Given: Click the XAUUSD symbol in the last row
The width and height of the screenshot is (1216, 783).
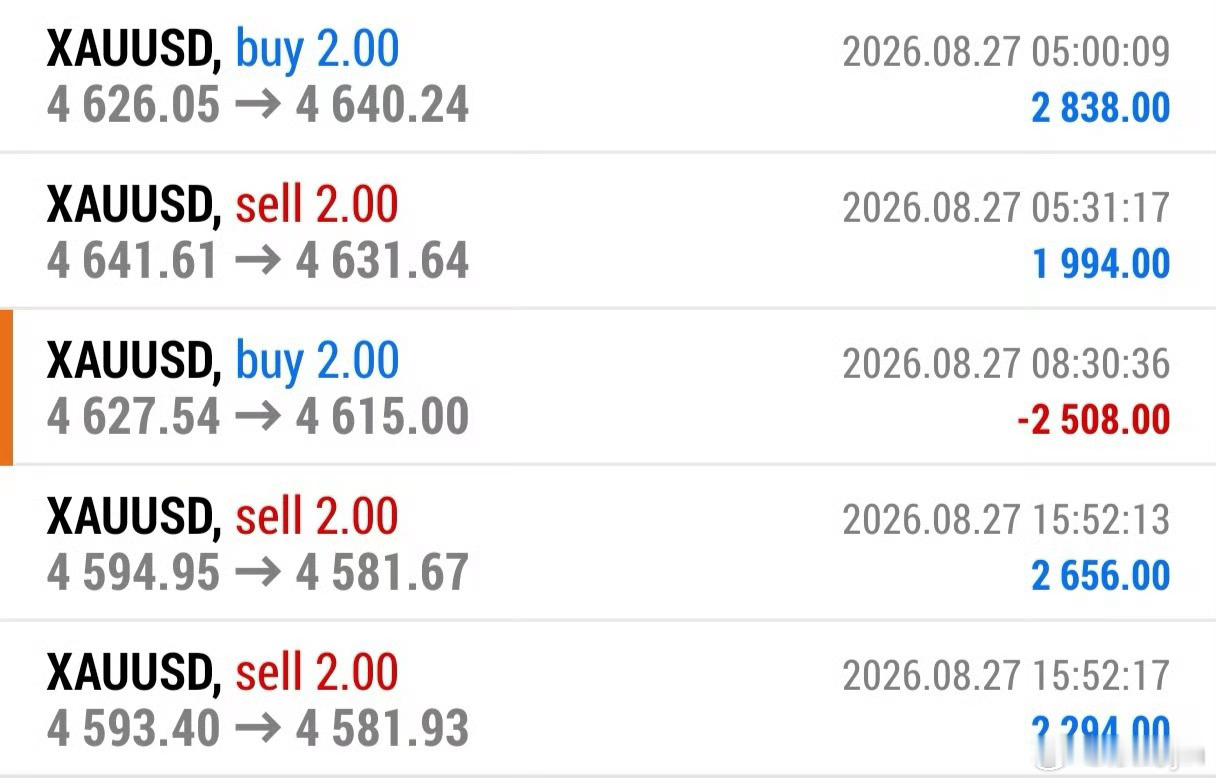Looking at the screenshot, I should tap(134, 674).
